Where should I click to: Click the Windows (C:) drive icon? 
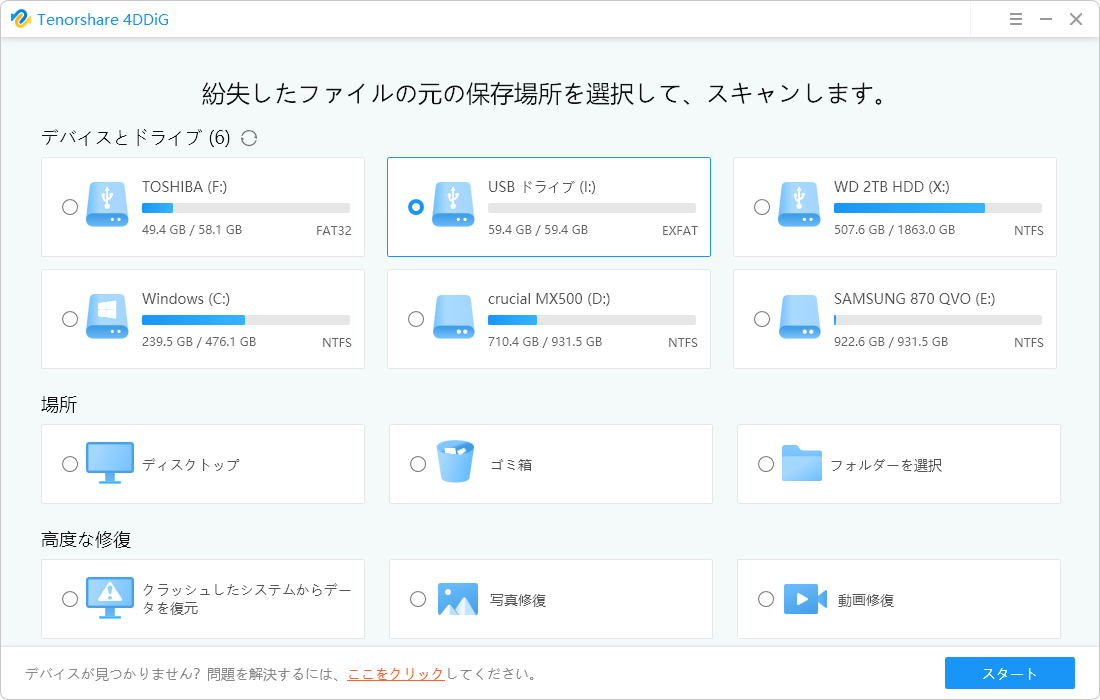107,316
